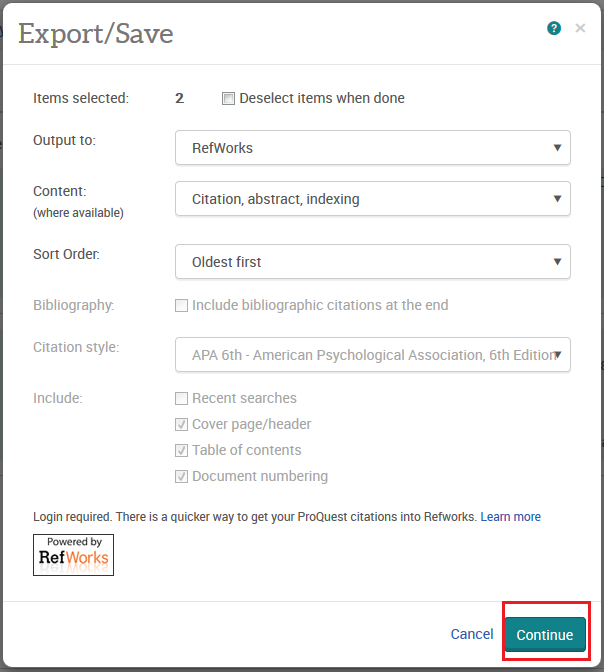The width and height of the screenshot is (607, 672).
Task: Click the Items selected count 2
Action: 180,99
